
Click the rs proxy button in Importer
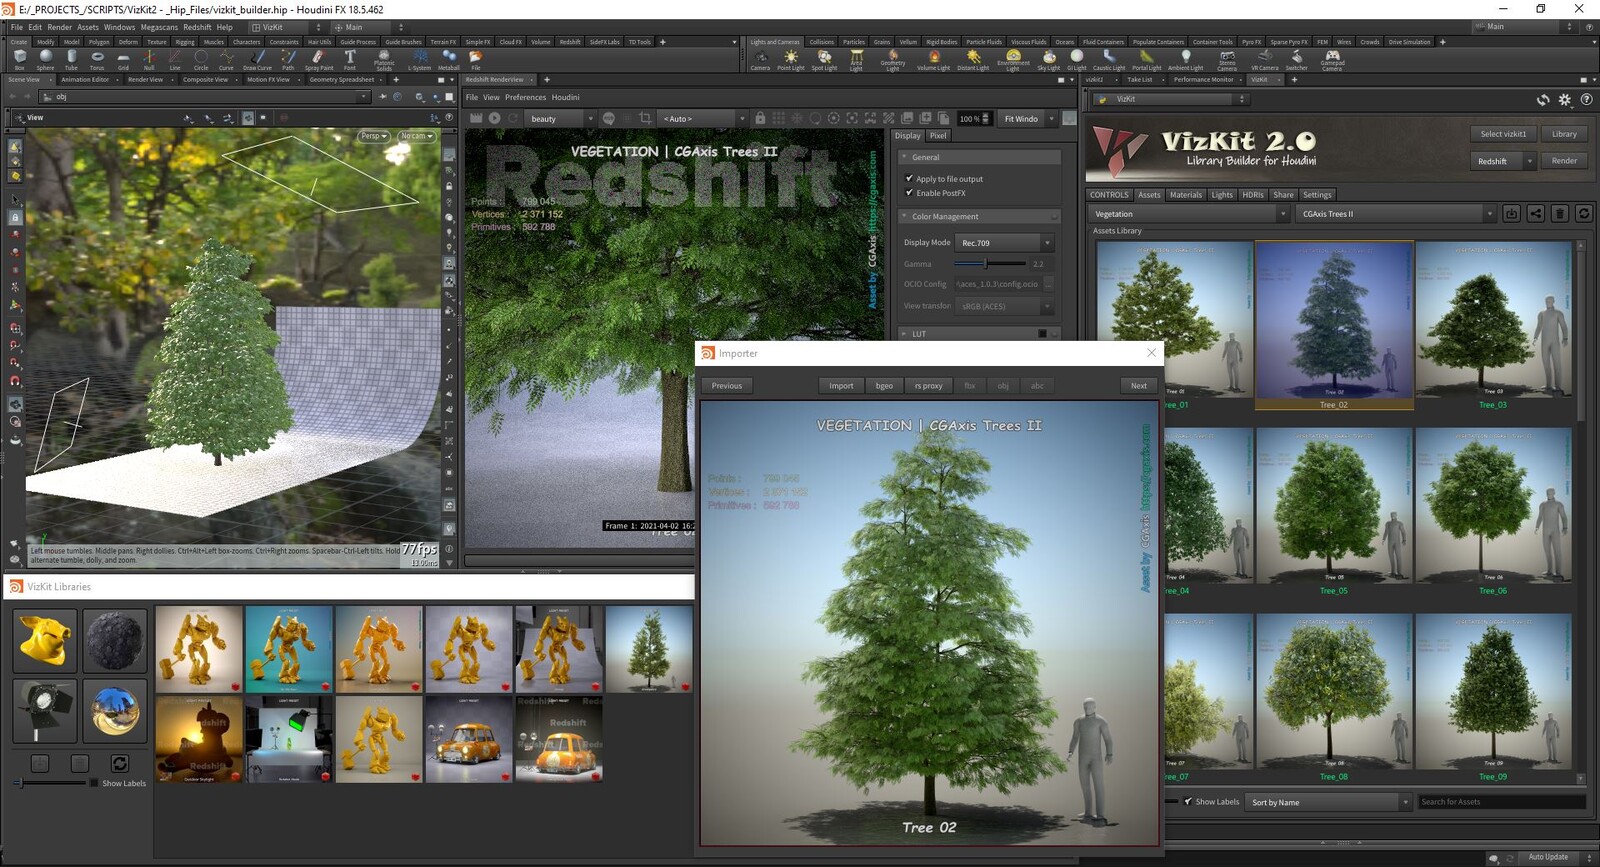point(928,386)
